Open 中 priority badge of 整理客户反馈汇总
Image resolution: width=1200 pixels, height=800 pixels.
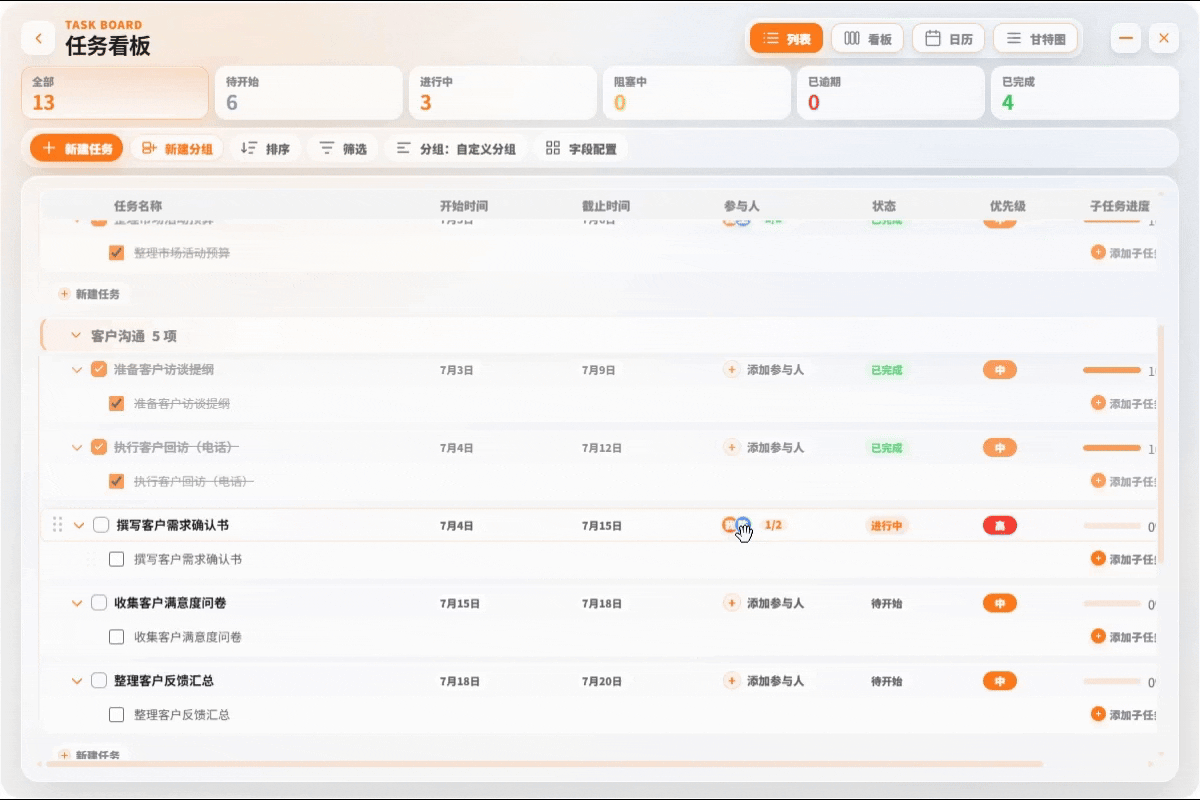[999, 681]
